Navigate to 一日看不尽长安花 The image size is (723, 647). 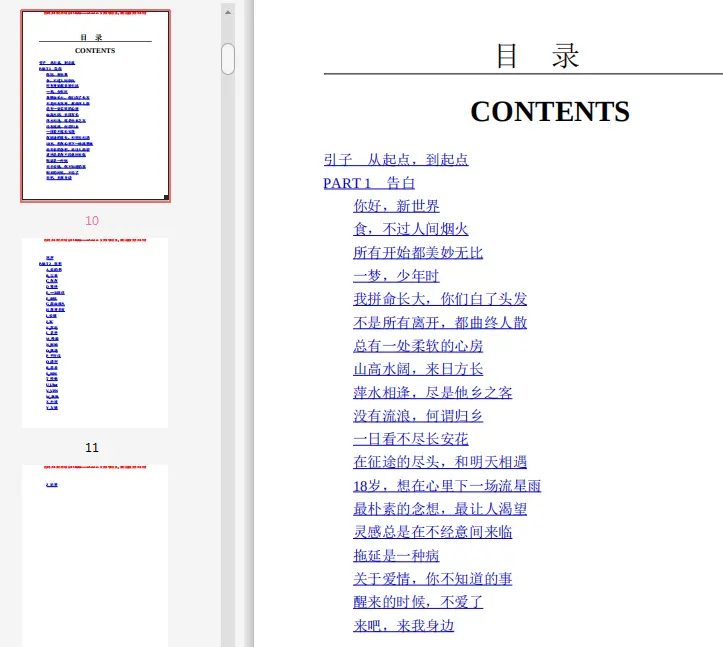pos(410,439)
